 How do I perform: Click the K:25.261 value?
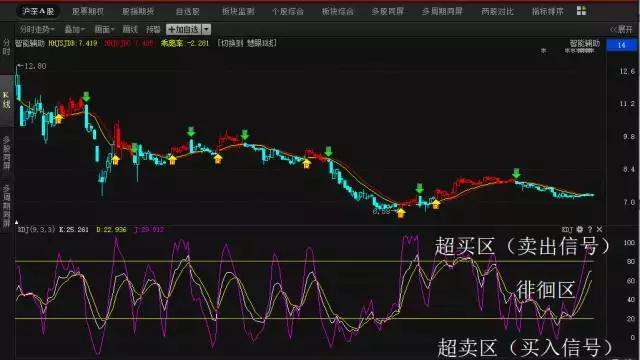pos(73,230)
